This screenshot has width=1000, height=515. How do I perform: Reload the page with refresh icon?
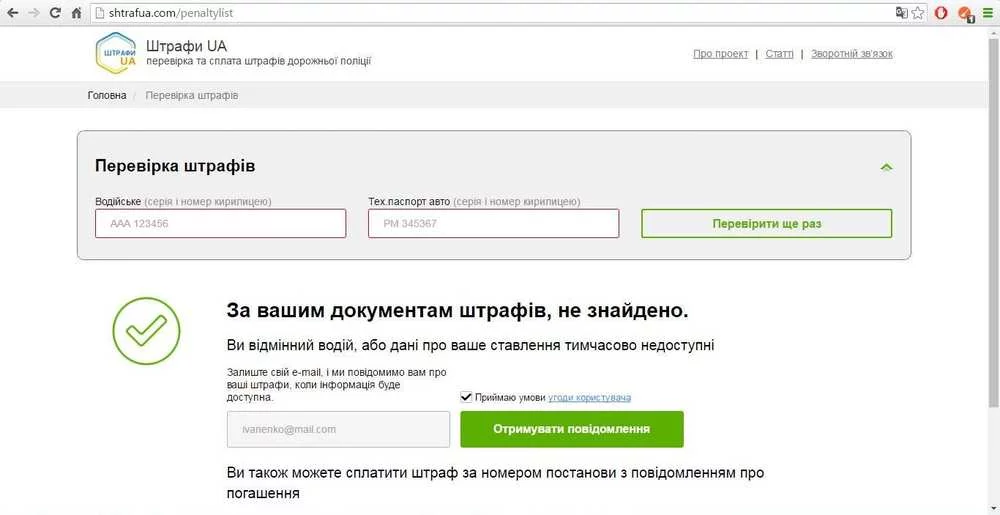click(55, 13)
